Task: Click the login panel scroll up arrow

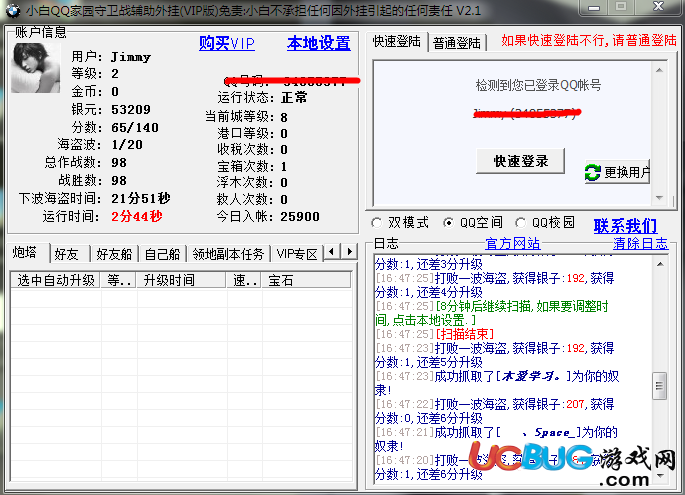Action: point(659,70)
